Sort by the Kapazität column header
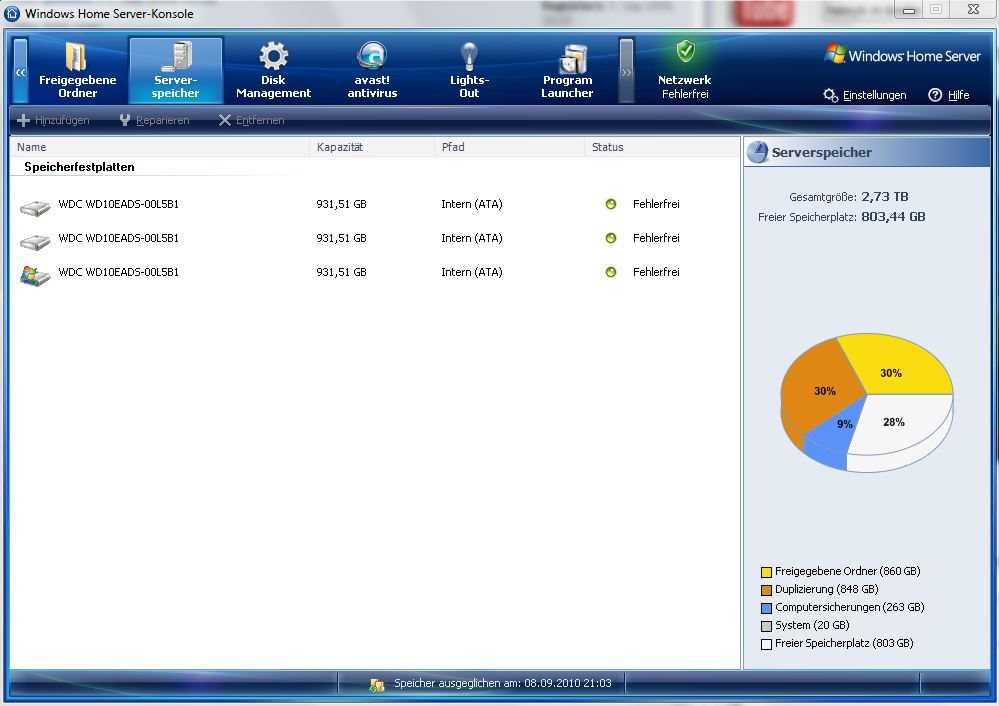The image size is (999, 706). (372, 147)
